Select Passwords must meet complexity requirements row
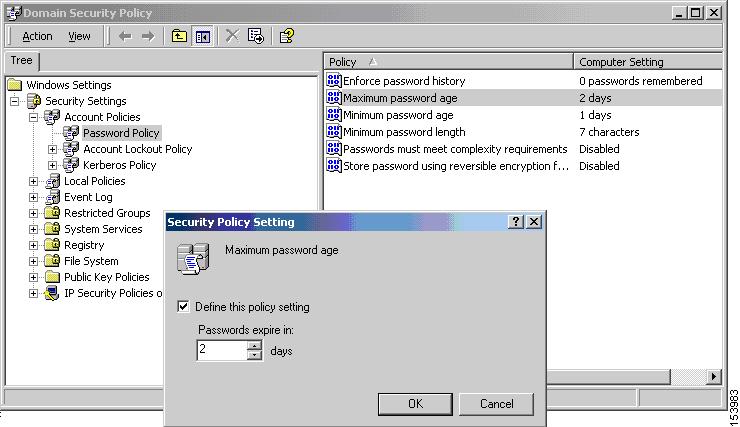This screenshot has width=740, height=427. point(523,149)
